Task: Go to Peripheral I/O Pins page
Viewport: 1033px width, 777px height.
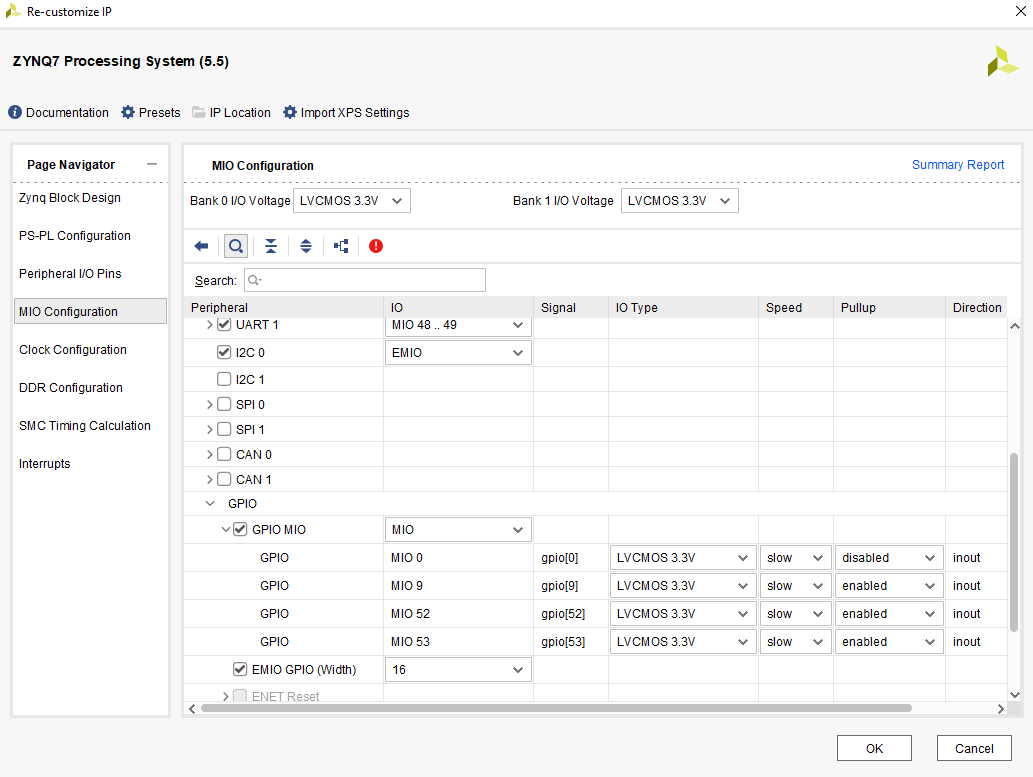Action: [70, 273]
